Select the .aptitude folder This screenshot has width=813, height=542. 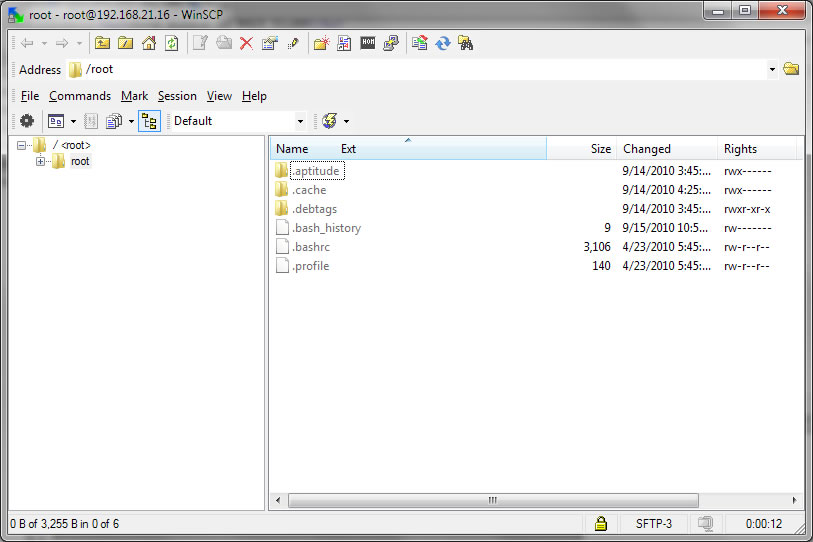(x=317, y=171)
